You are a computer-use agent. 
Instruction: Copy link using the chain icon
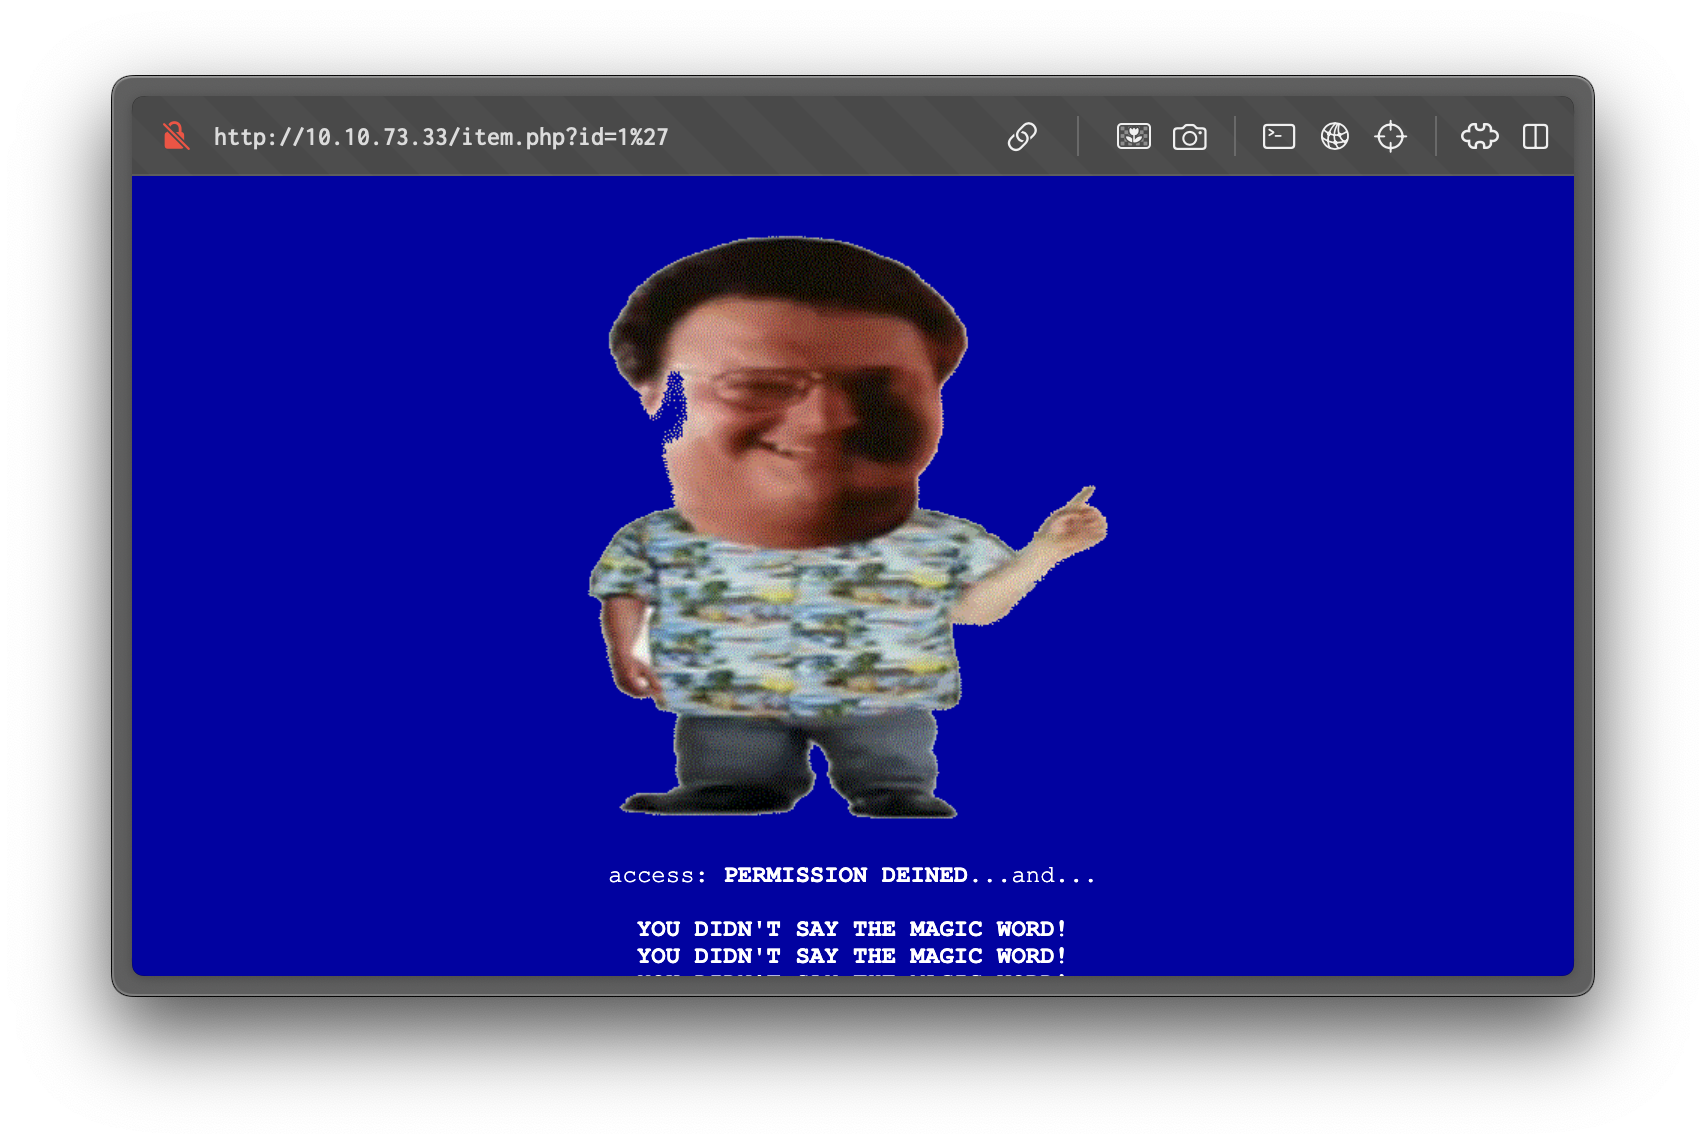[x=1022, y=136]
